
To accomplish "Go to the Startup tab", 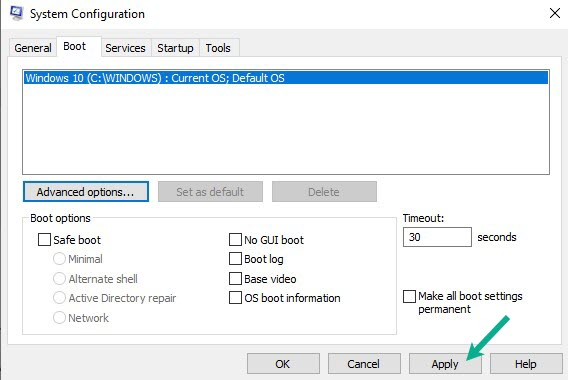I will click(x=175, y=48).
